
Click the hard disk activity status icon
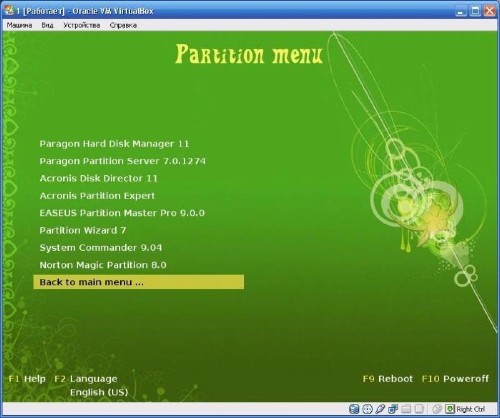tap(354, 409)
